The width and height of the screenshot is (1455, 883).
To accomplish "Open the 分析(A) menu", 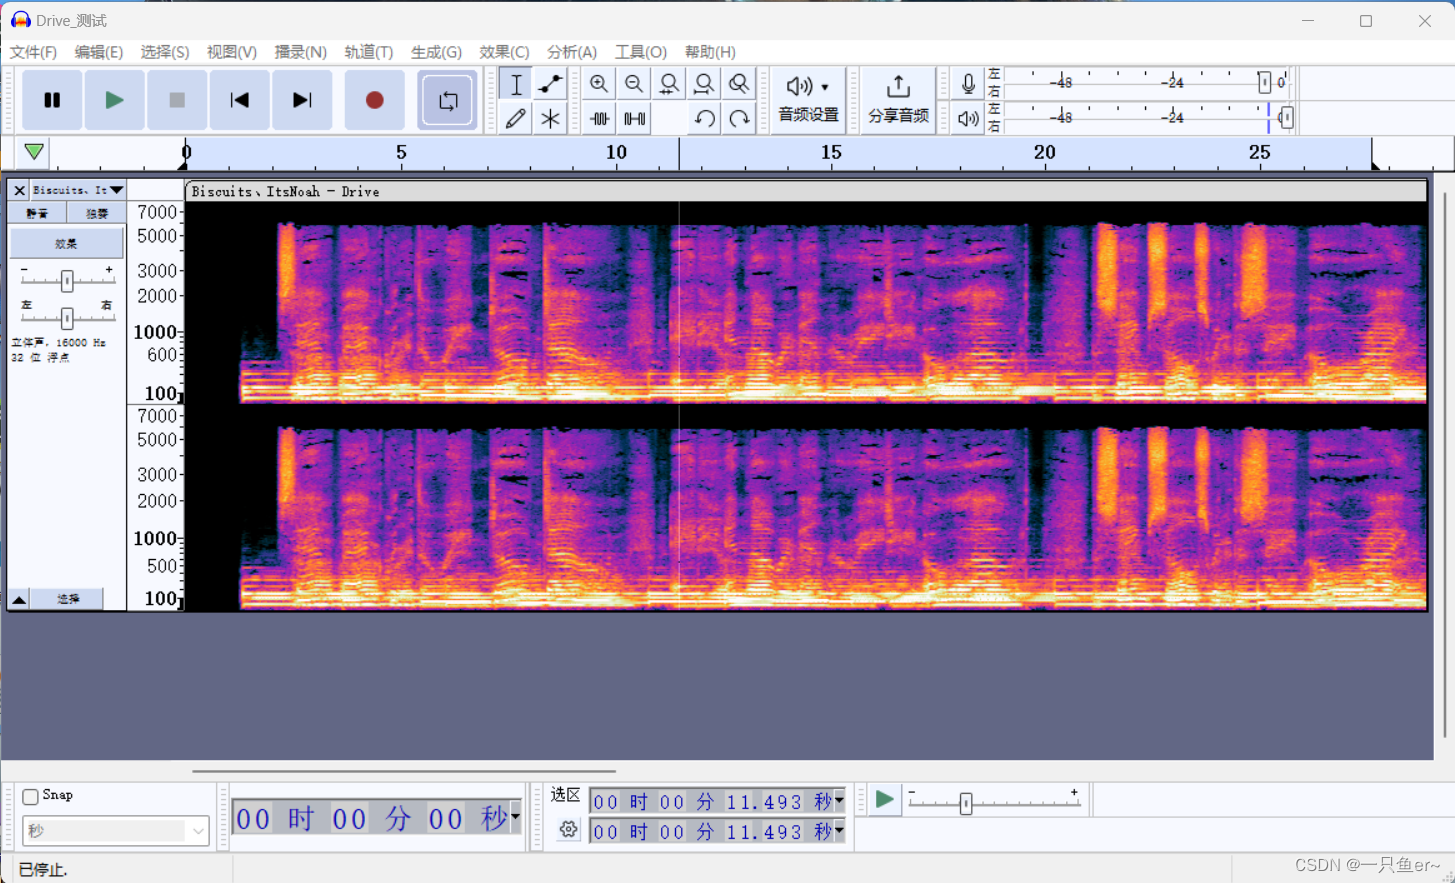I will click(x=572, y=52).
